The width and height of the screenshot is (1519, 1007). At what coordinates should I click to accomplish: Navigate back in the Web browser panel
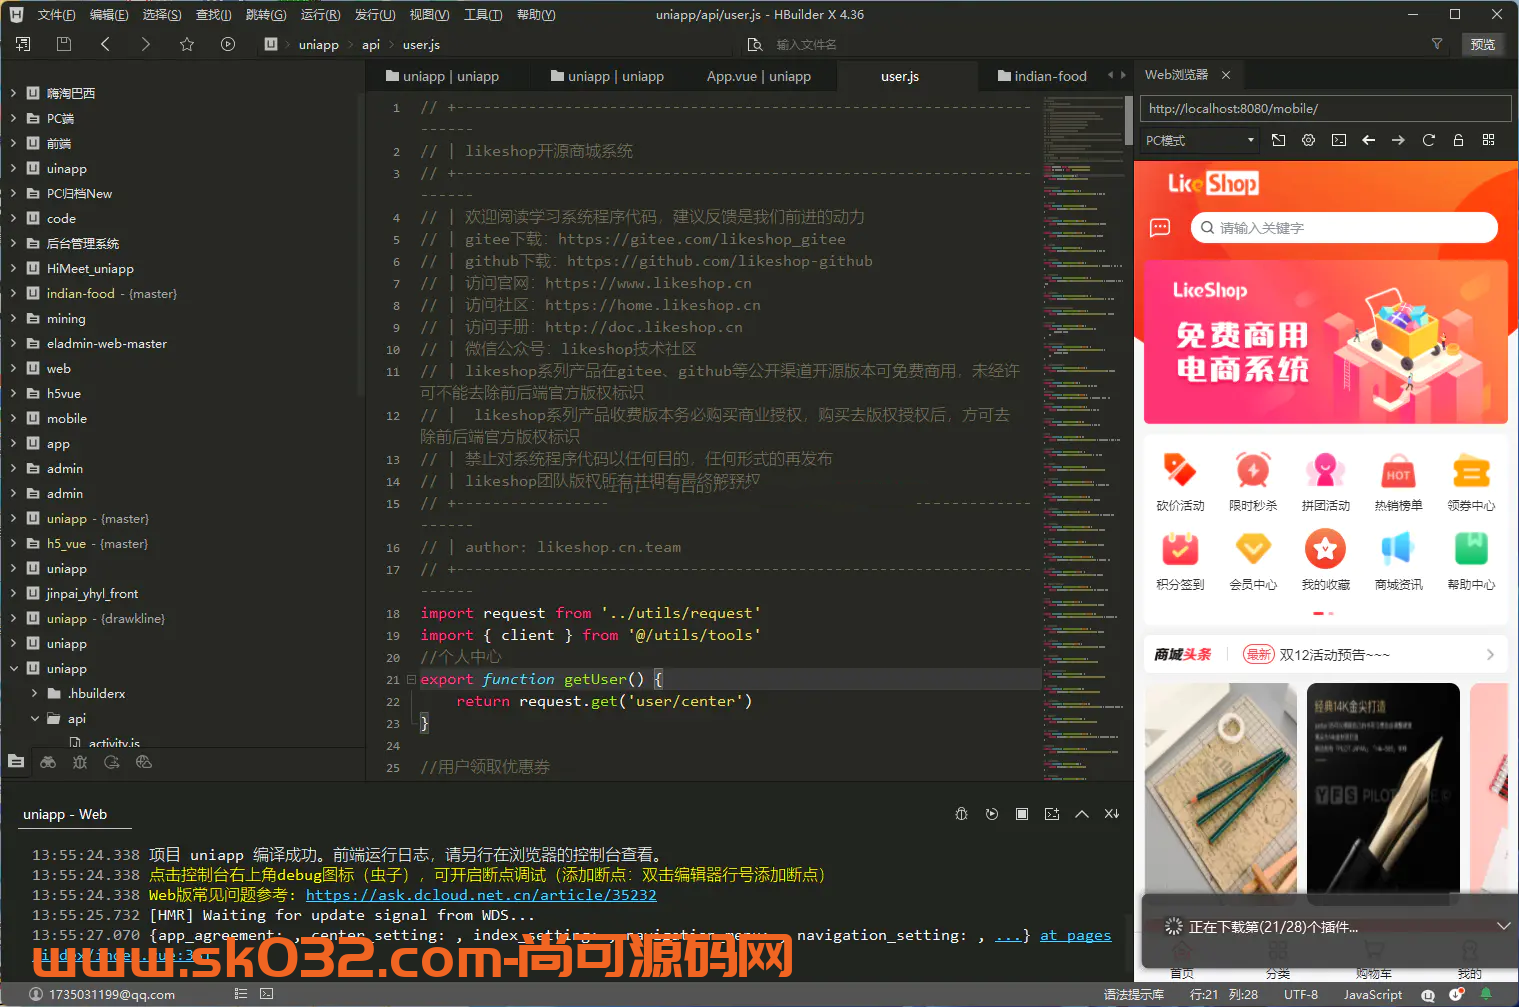1369,140
